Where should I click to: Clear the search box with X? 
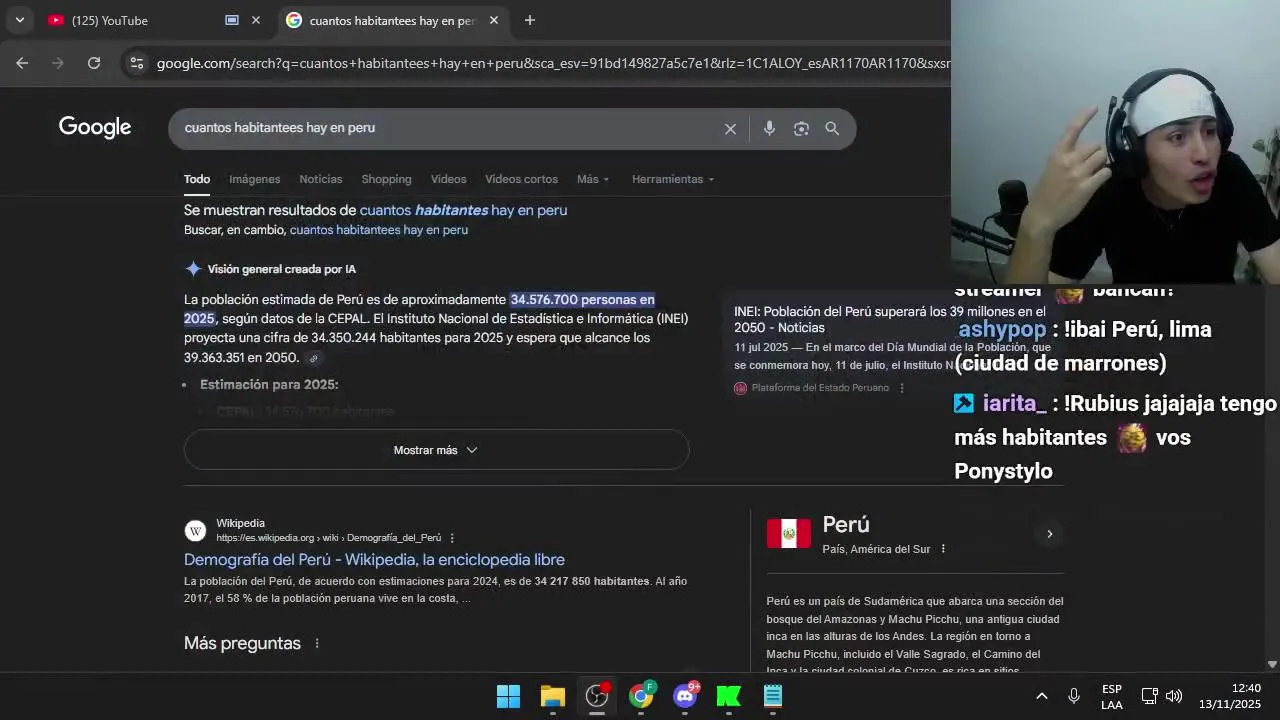pyautogui.click(x=730, y=128)
